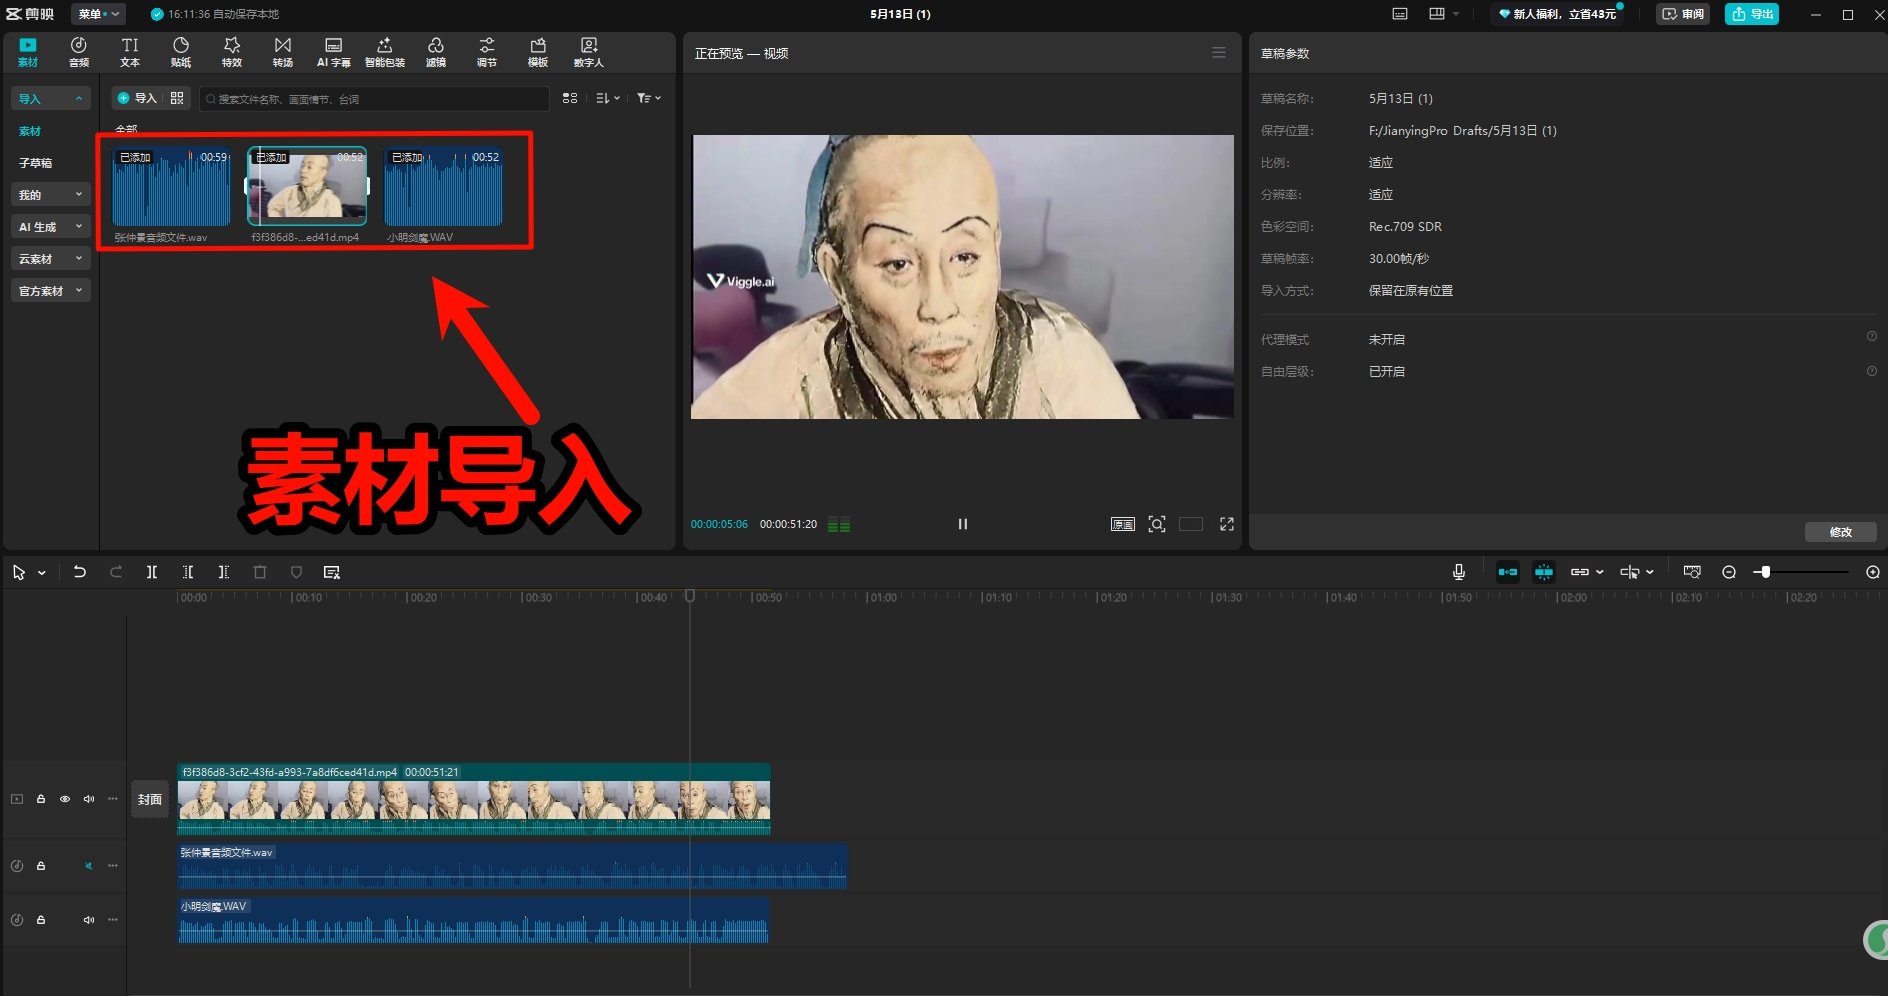Click the 修改 button in draft parameters

(x=1840, y=532)
